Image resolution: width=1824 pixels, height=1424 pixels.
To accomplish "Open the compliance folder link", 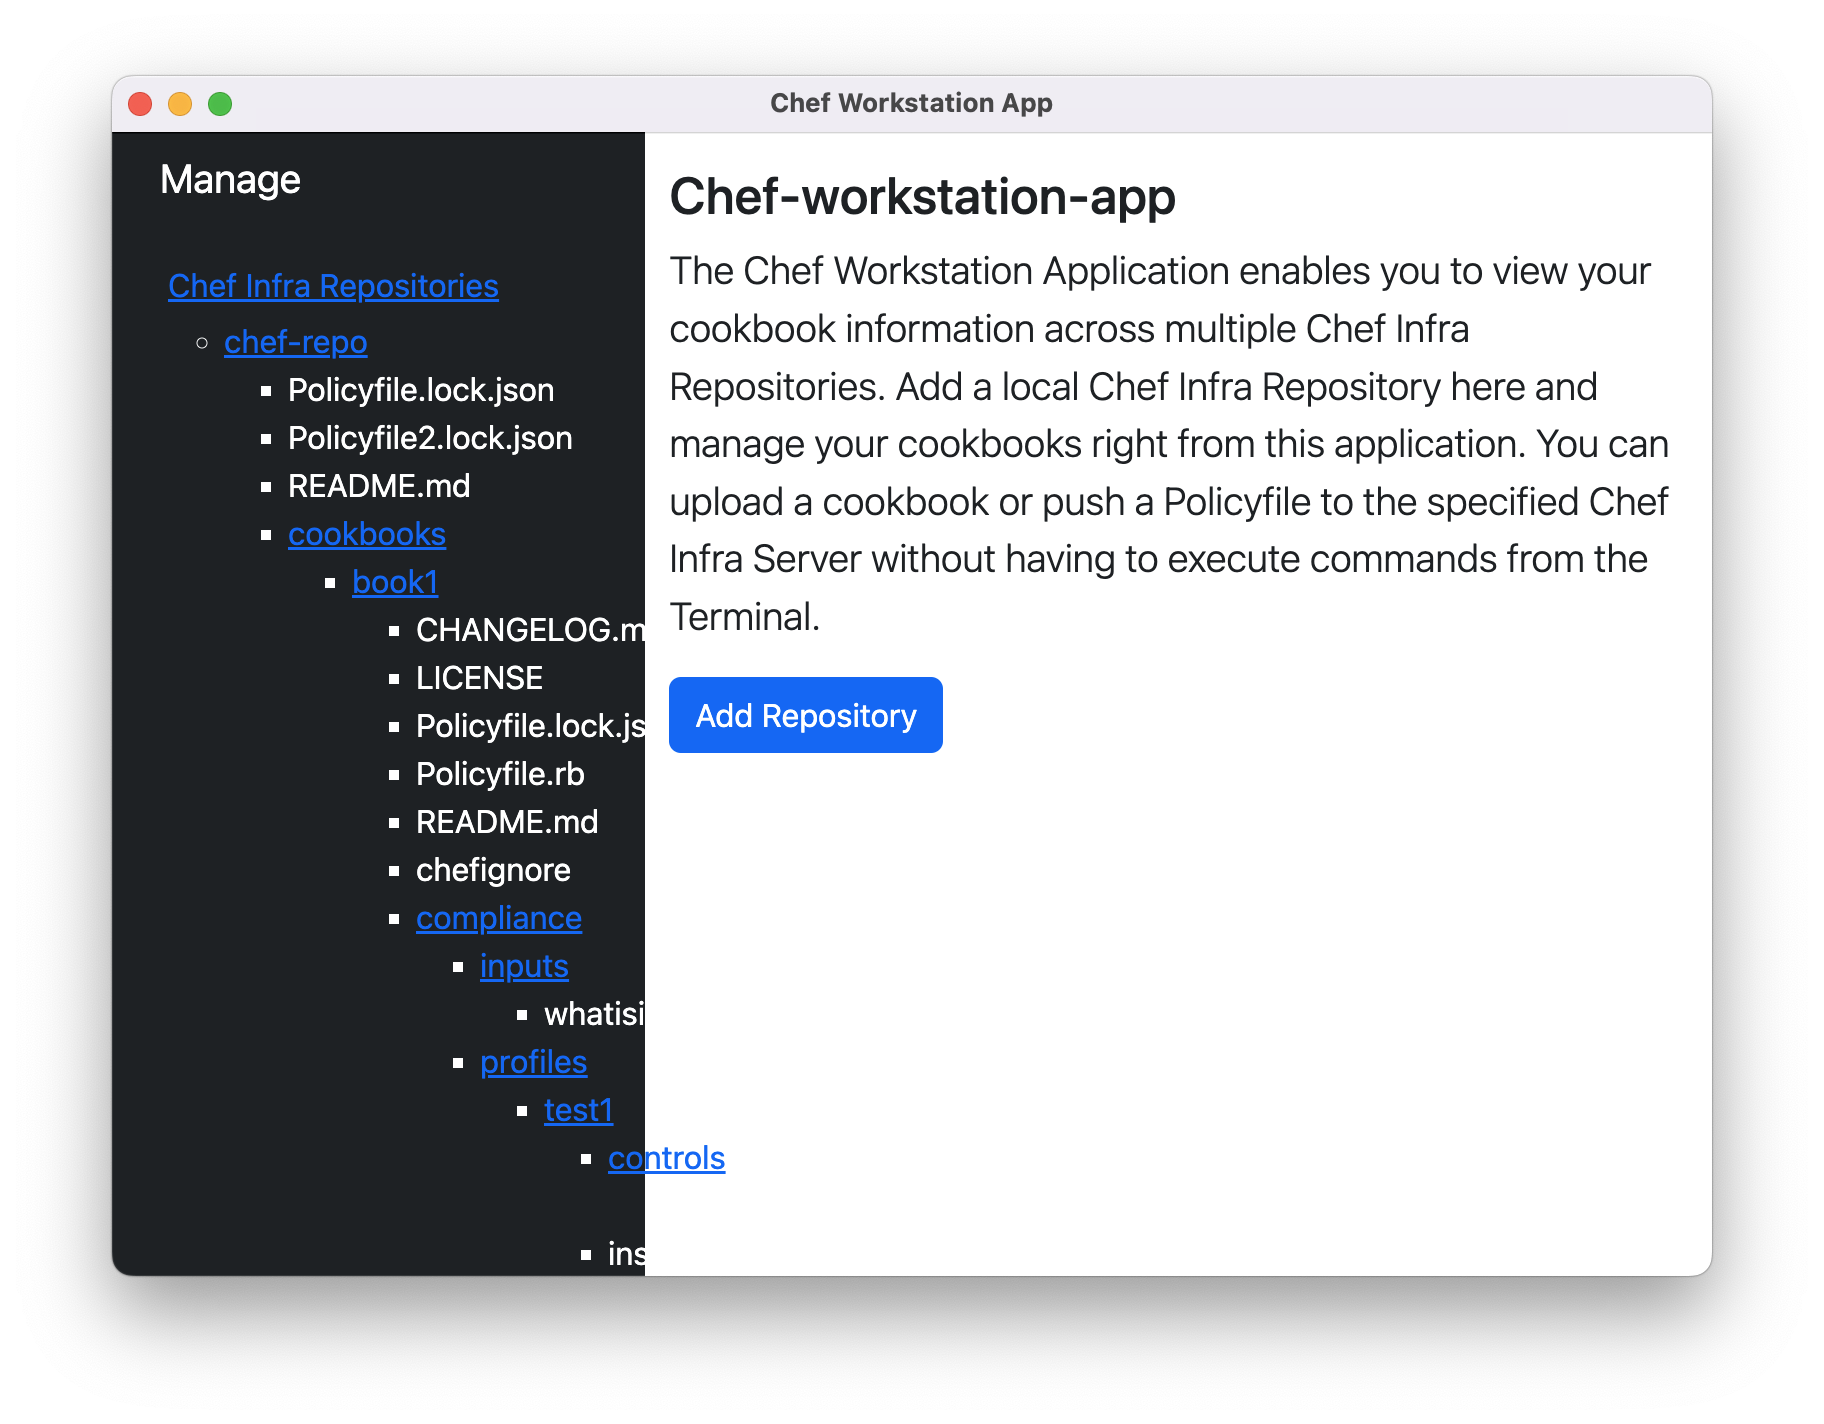I will pyautogui.click(x=499, y=918).
